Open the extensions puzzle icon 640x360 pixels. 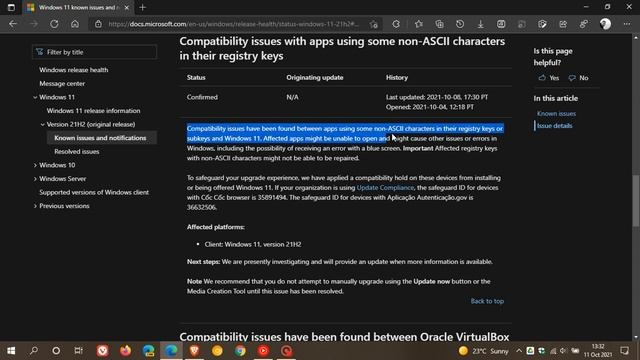click(396, 24)
